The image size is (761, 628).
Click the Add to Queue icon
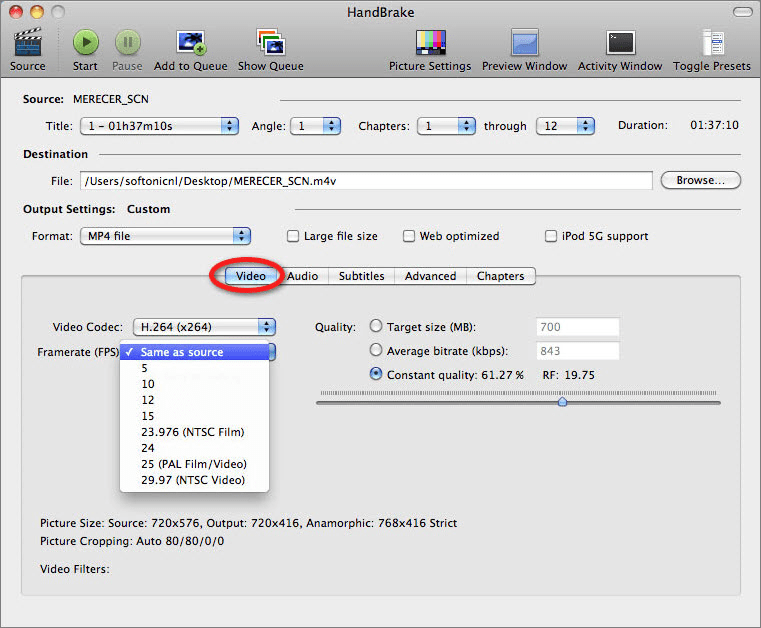[191, 43]
